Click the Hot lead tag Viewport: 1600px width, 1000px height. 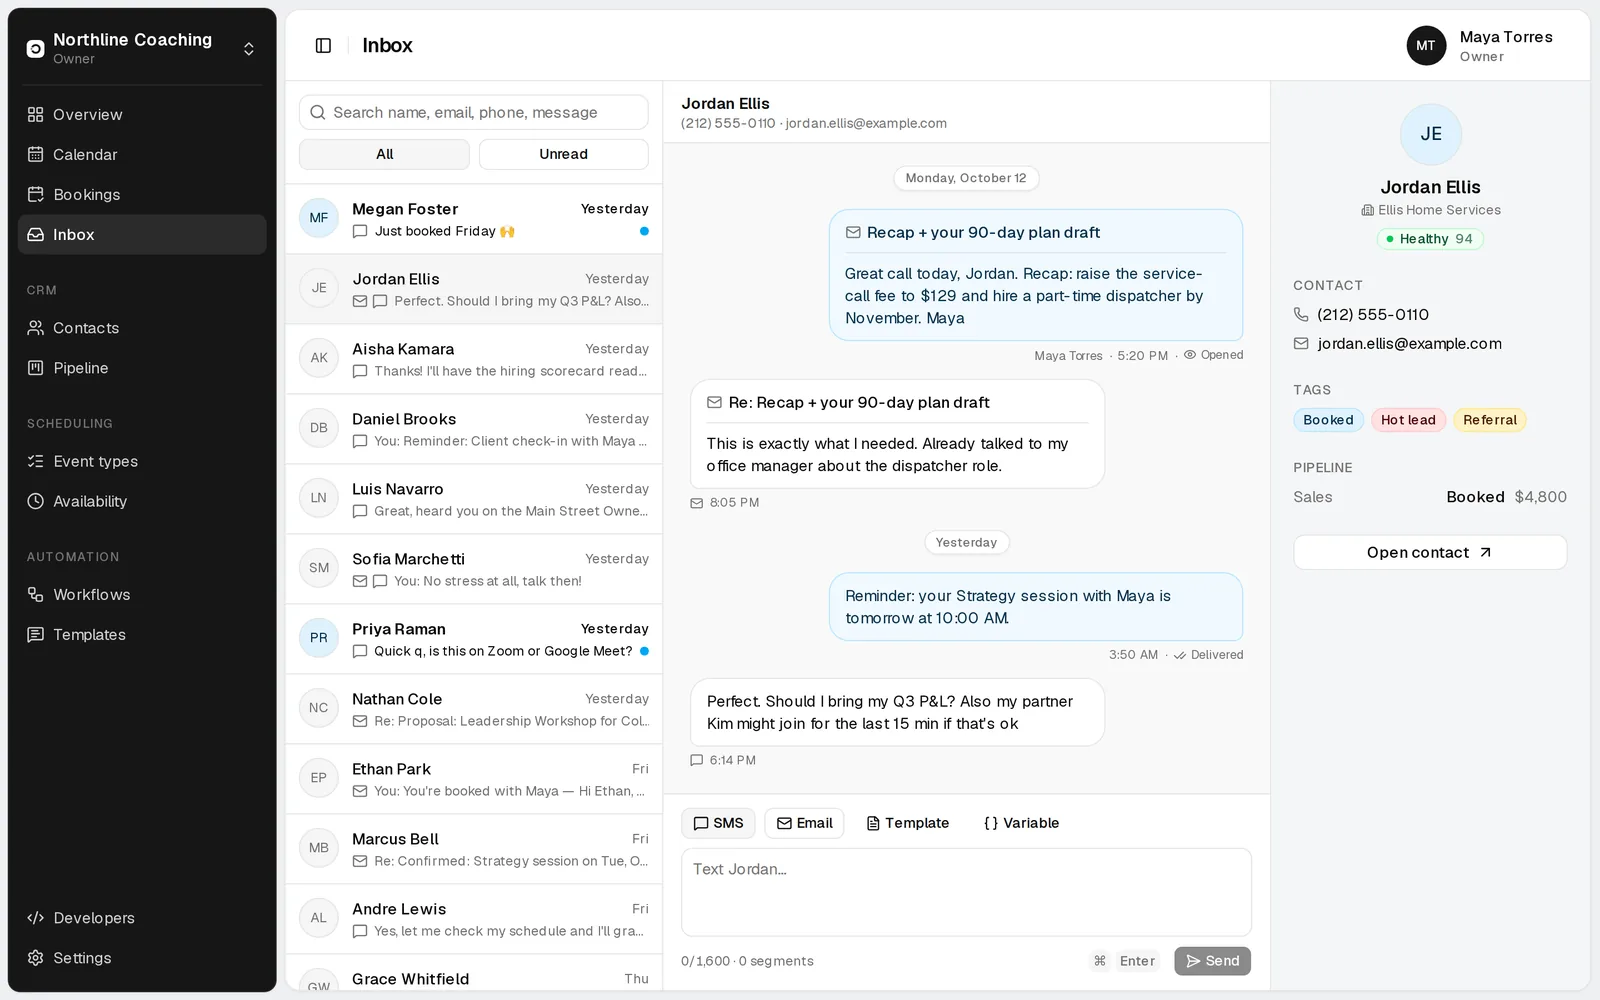click(x=1408, y=420)
